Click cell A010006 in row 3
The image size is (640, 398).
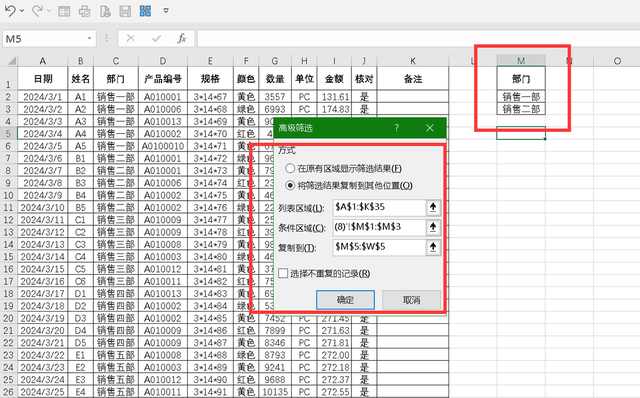tap(163, 109)
